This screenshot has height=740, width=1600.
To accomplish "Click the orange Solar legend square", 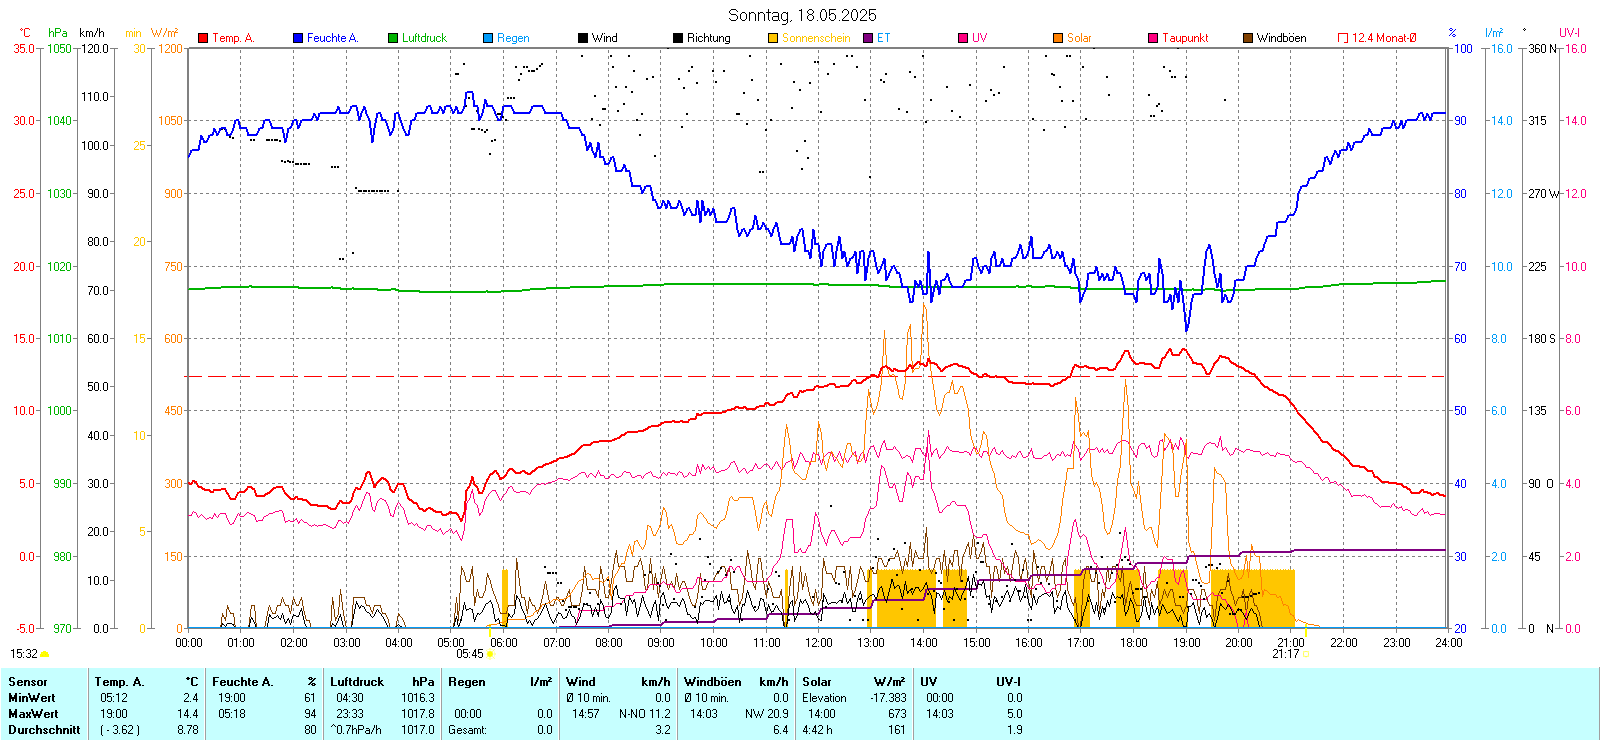I will tap(1058, 38).
